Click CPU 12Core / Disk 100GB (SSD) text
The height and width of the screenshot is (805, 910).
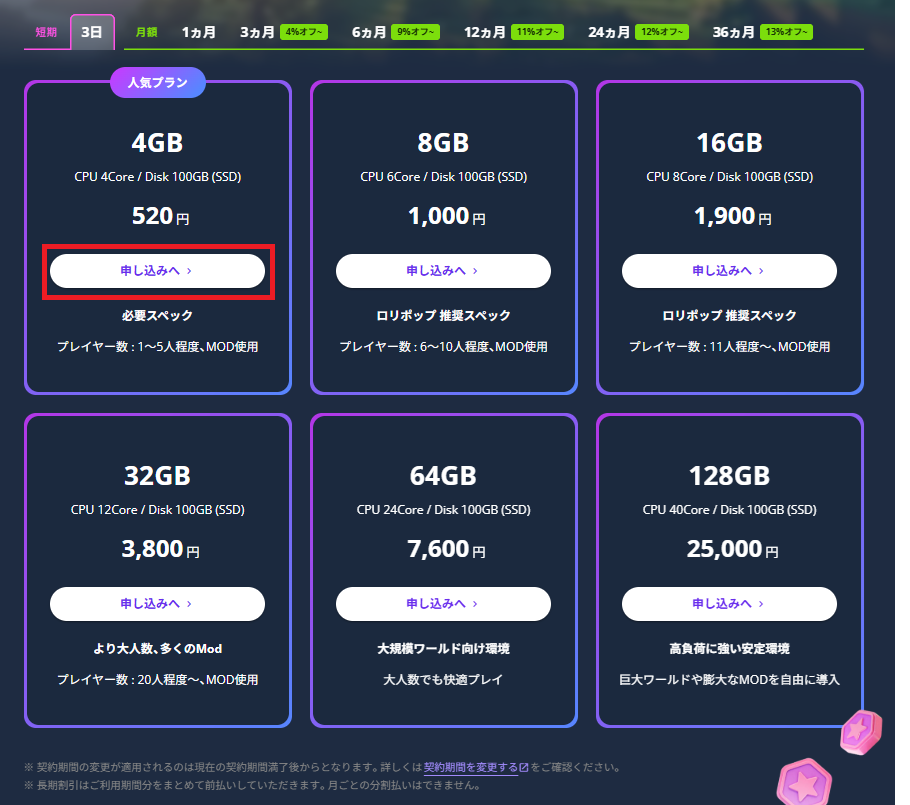click(x=157, y=510)
